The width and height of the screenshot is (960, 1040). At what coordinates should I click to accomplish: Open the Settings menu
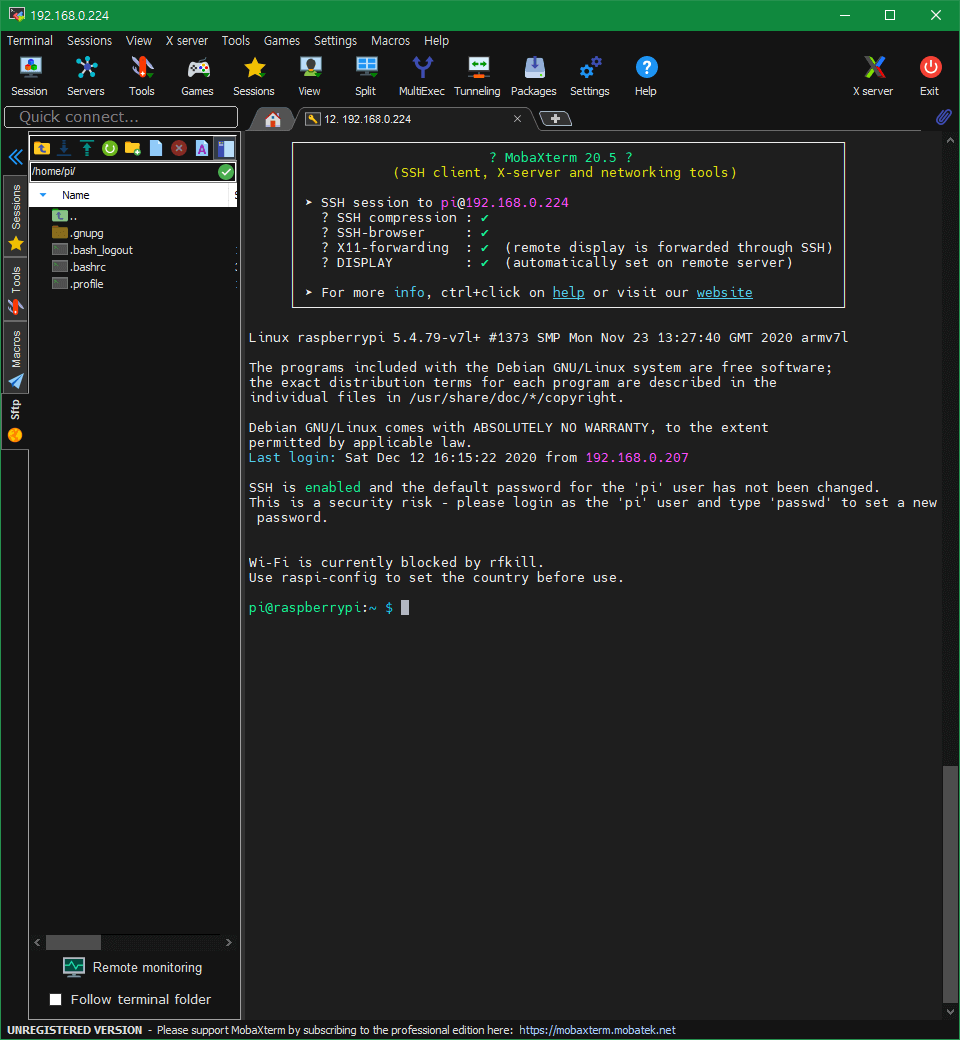click(335, 40)
